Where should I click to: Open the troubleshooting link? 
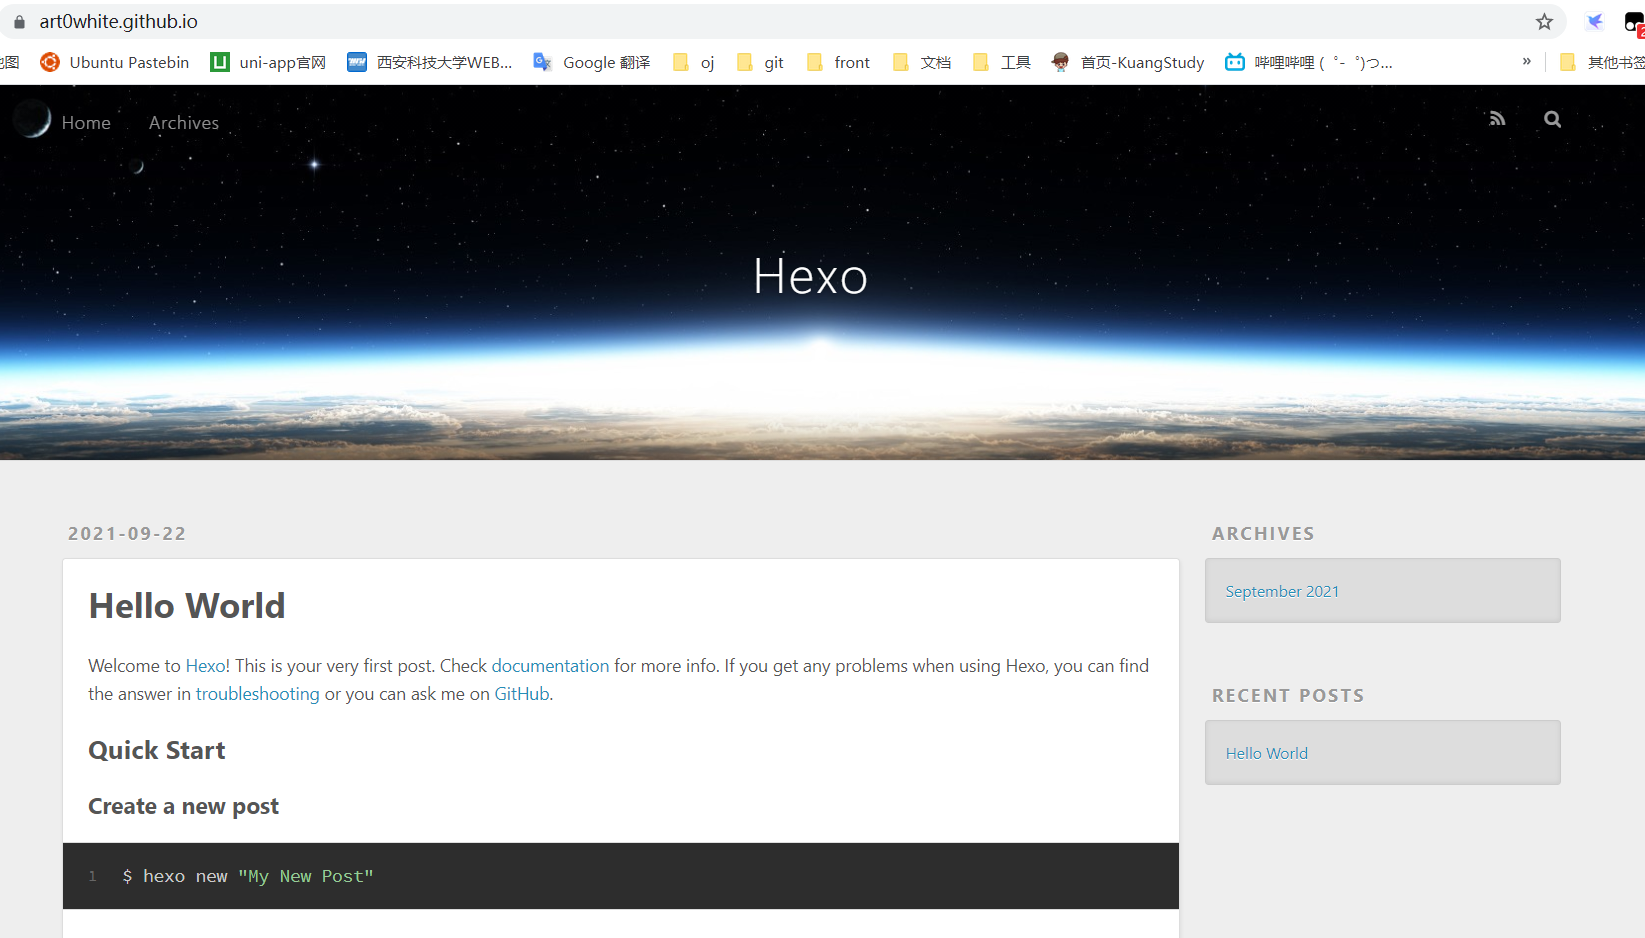tap(257, 694)
